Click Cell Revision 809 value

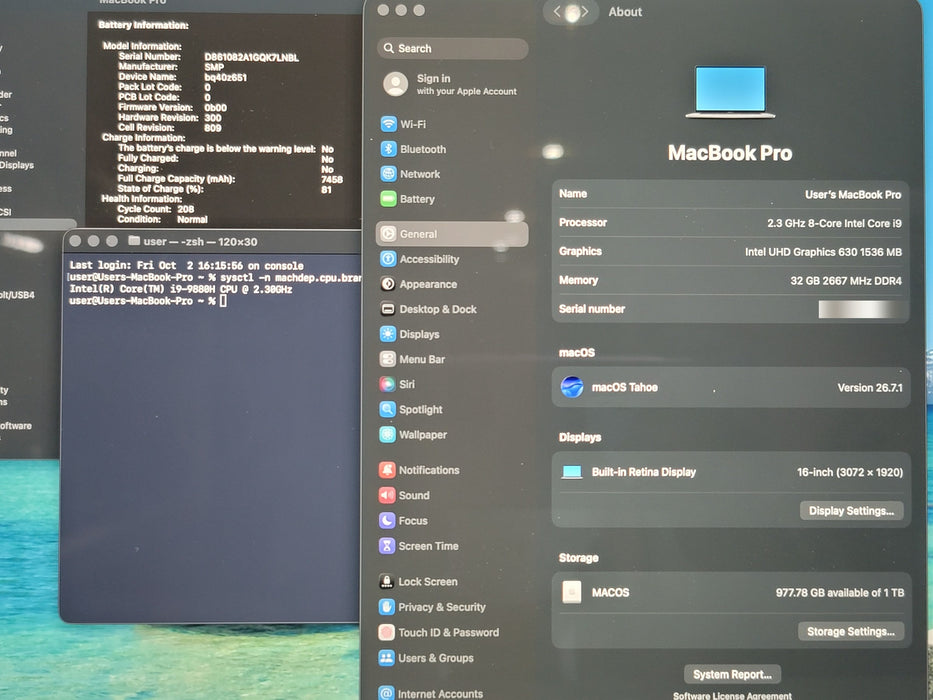[x=212, y=128]
